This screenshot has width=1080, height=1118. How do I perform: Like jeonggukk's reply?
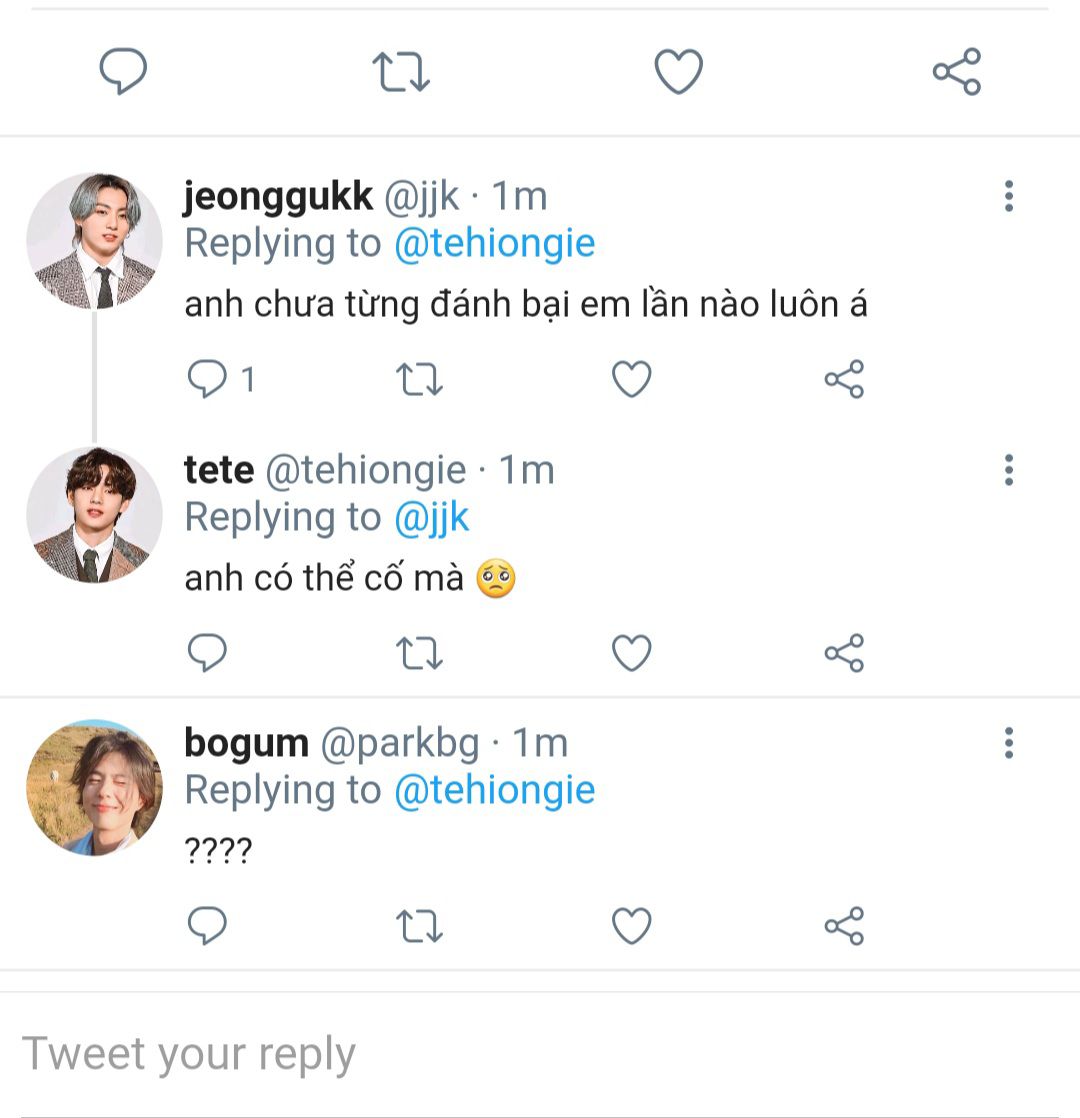[x=631, y=380]
